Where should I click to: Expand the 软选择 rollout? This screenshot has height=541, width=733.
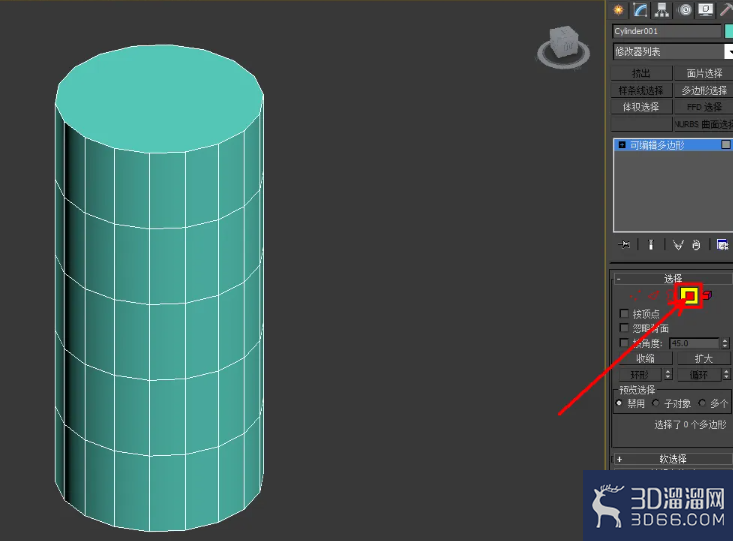point(673,459)
